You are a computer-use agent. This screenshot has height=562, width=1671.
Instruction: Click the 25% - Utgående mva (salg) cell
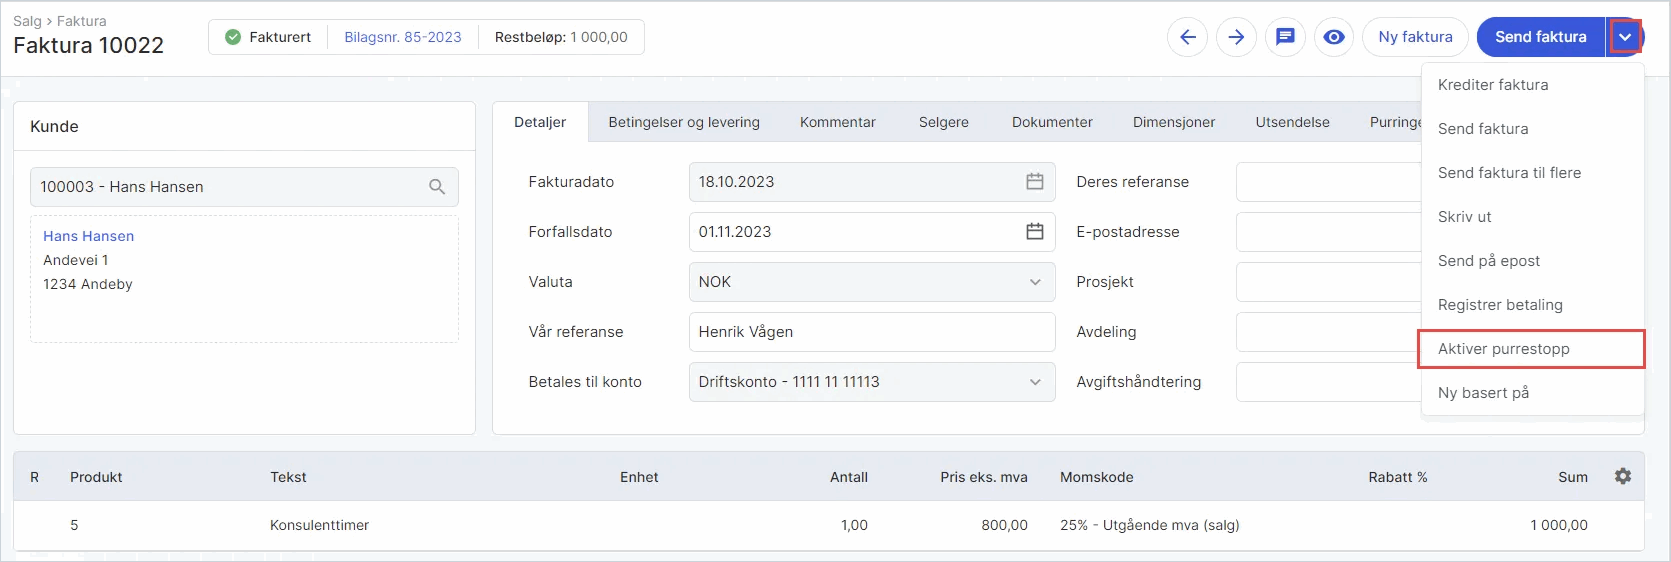click(1150, 525)
